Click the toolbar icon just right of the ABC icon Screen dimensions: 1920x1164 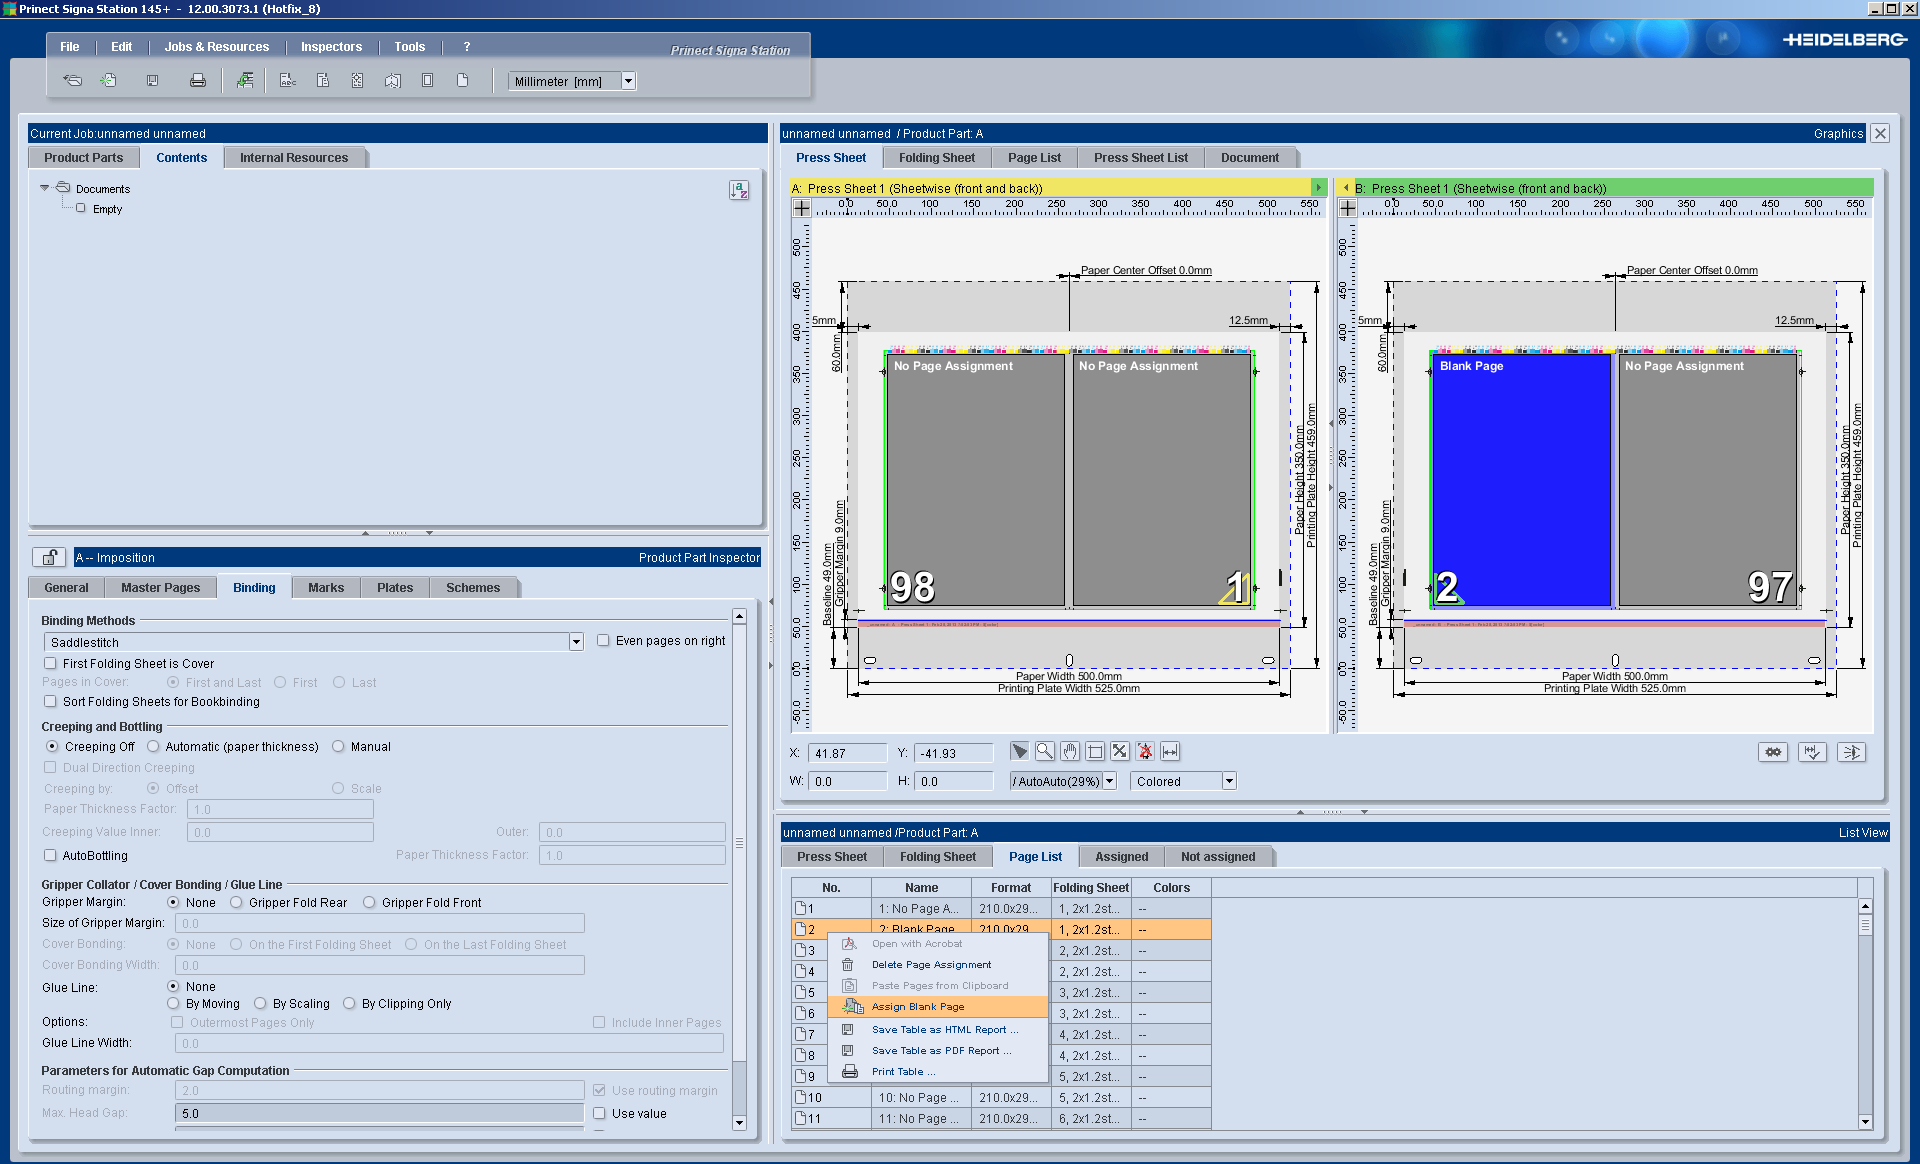click(x=323, y=81)
